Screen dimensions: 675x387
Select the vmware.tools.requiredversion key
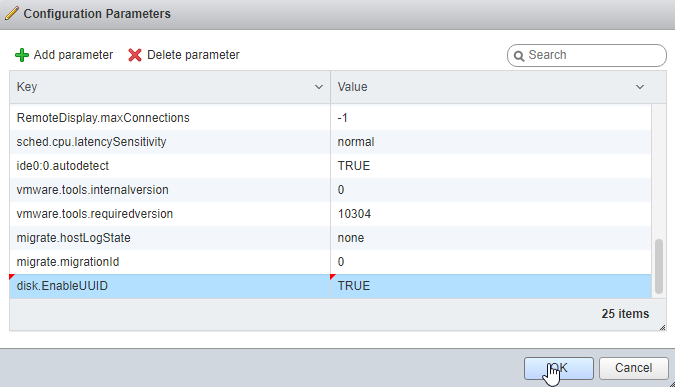[x=94, y=214]
